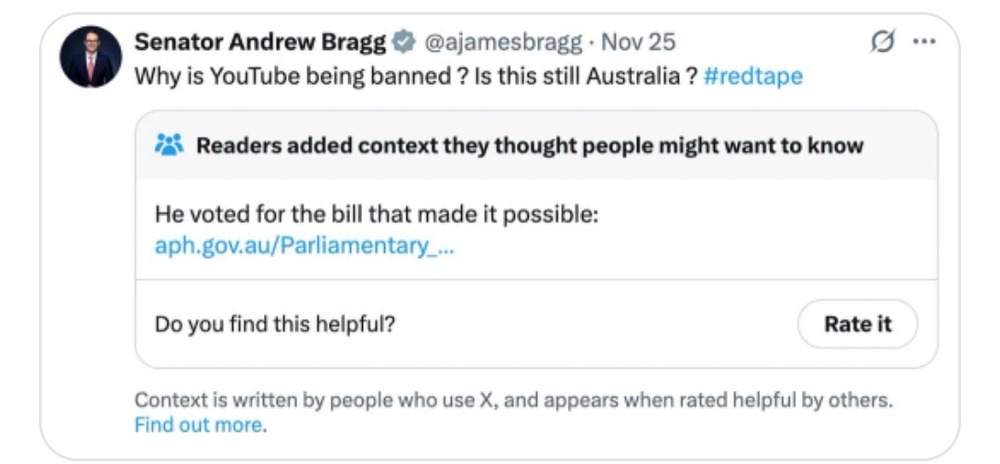Click the 'Readers added context' header text
Image resolution: width=1000 pixels, height=464 pixels.
pos(529,146)
